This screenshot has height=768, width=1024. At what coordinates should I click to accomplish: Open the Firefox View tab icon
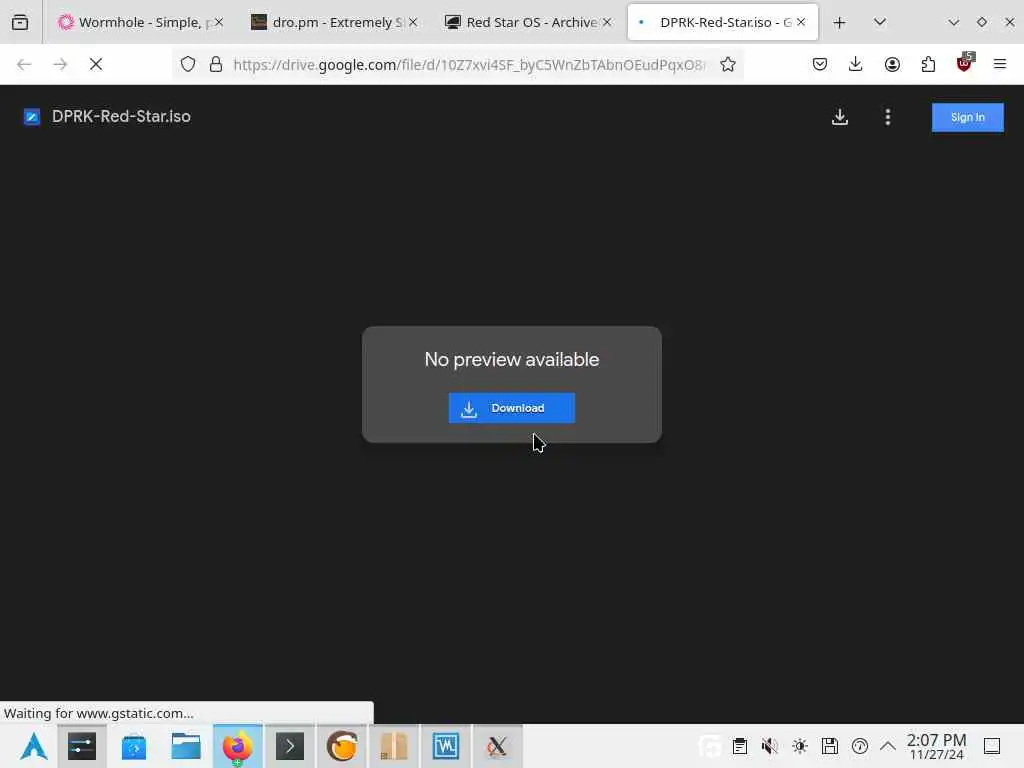(20, 22)
